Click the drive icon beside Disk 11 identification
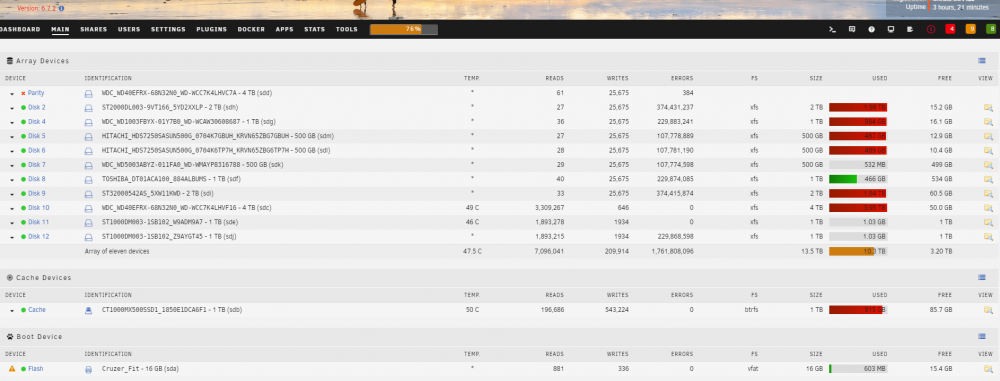 [89, 222]
